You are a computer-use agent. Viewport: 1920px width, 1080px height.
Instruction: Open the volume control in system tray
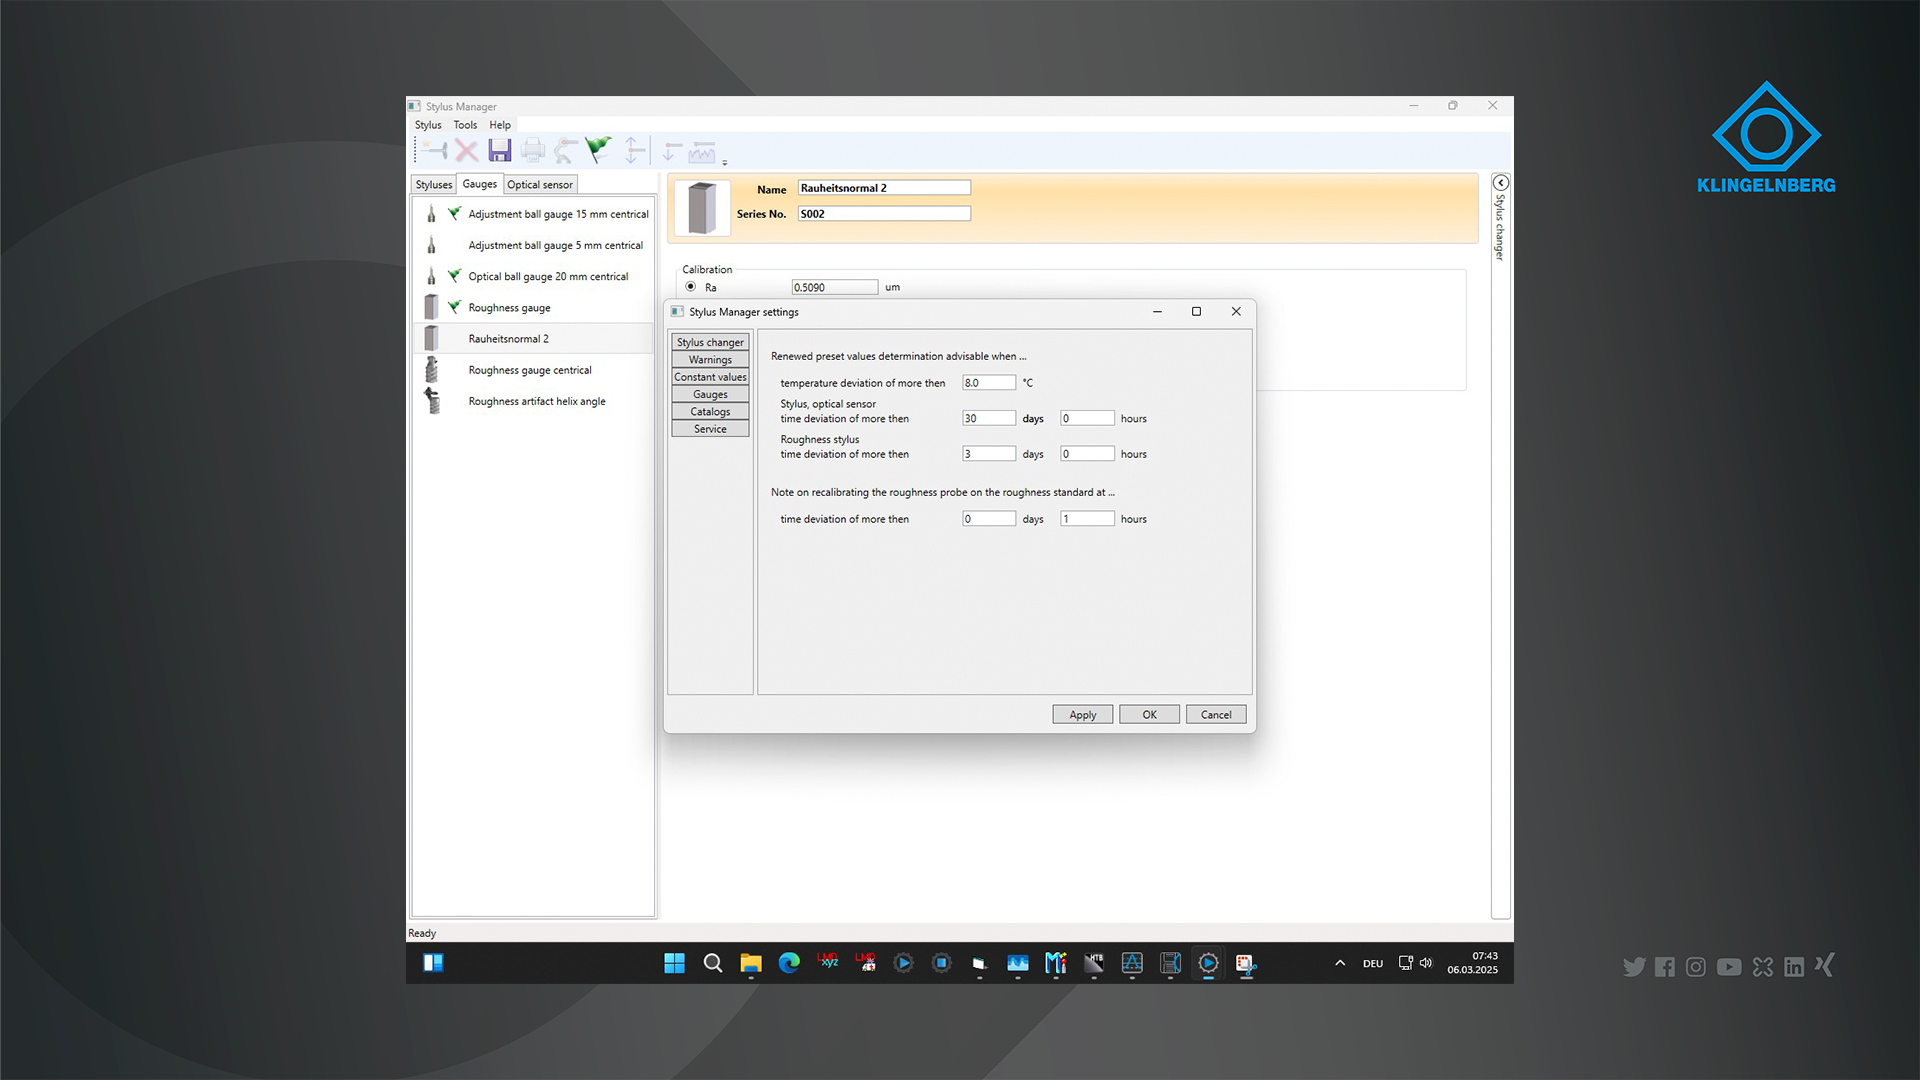(1426, 963)
